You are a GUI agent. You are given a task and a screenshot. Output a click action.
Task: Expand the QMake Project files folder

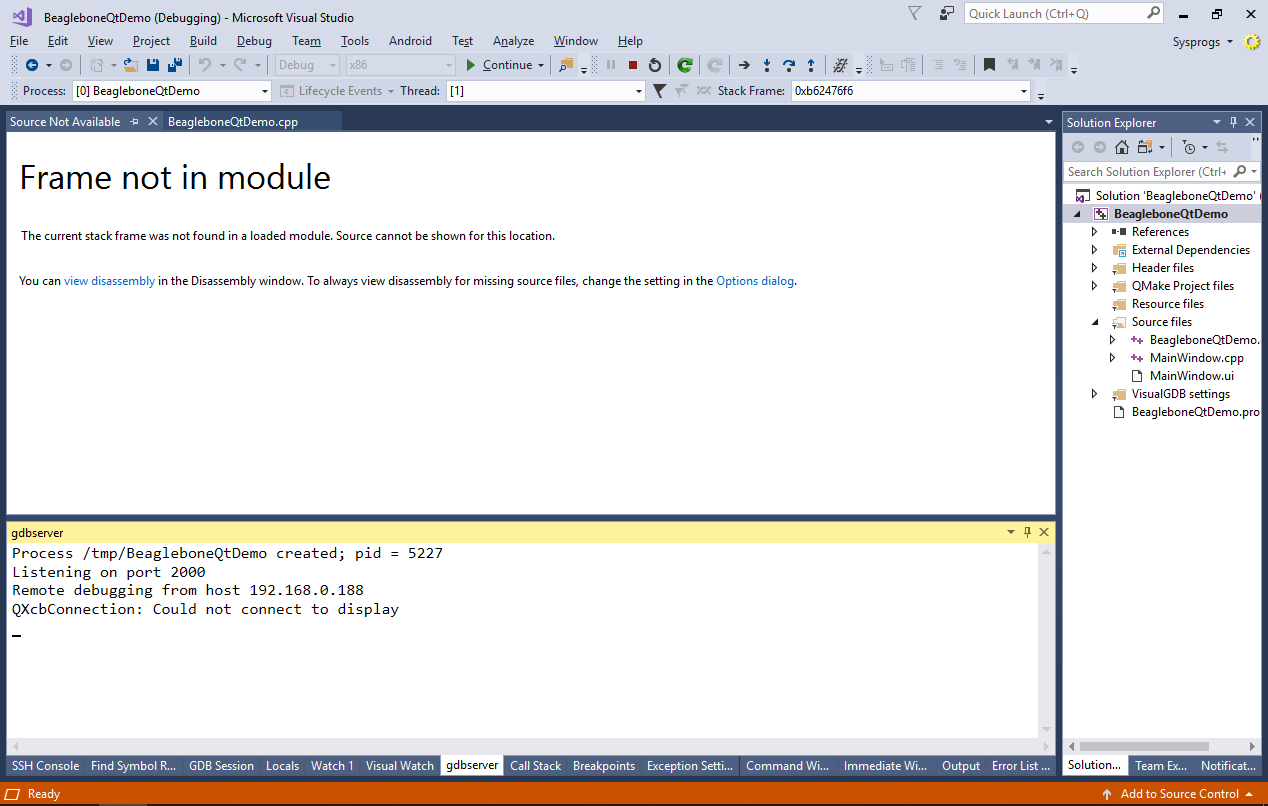(1095, 286)
